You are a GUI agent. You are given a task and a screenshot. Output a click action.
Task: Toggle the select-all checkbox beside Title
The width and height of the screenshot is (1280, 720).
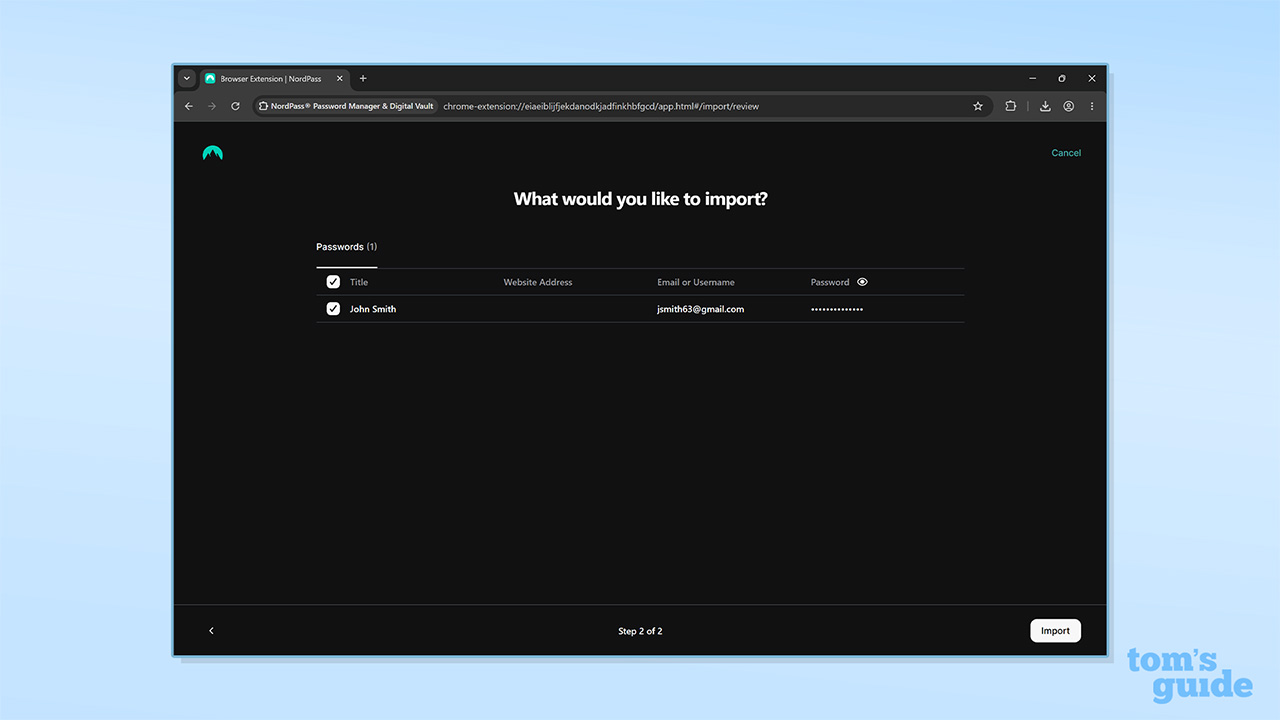tap(333, 282)
